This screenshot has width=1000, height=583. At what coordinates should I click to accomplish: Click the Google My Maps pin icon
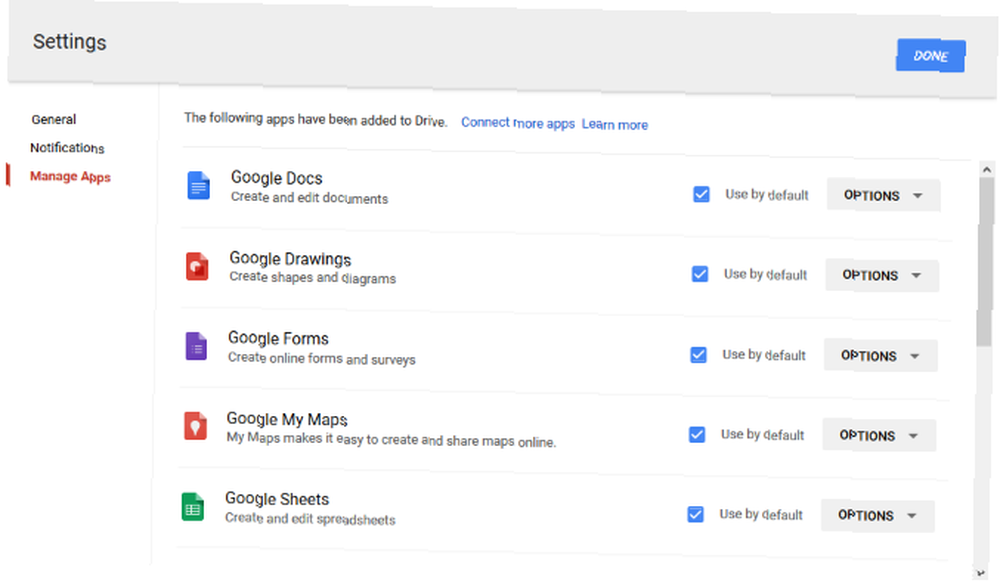195,426
